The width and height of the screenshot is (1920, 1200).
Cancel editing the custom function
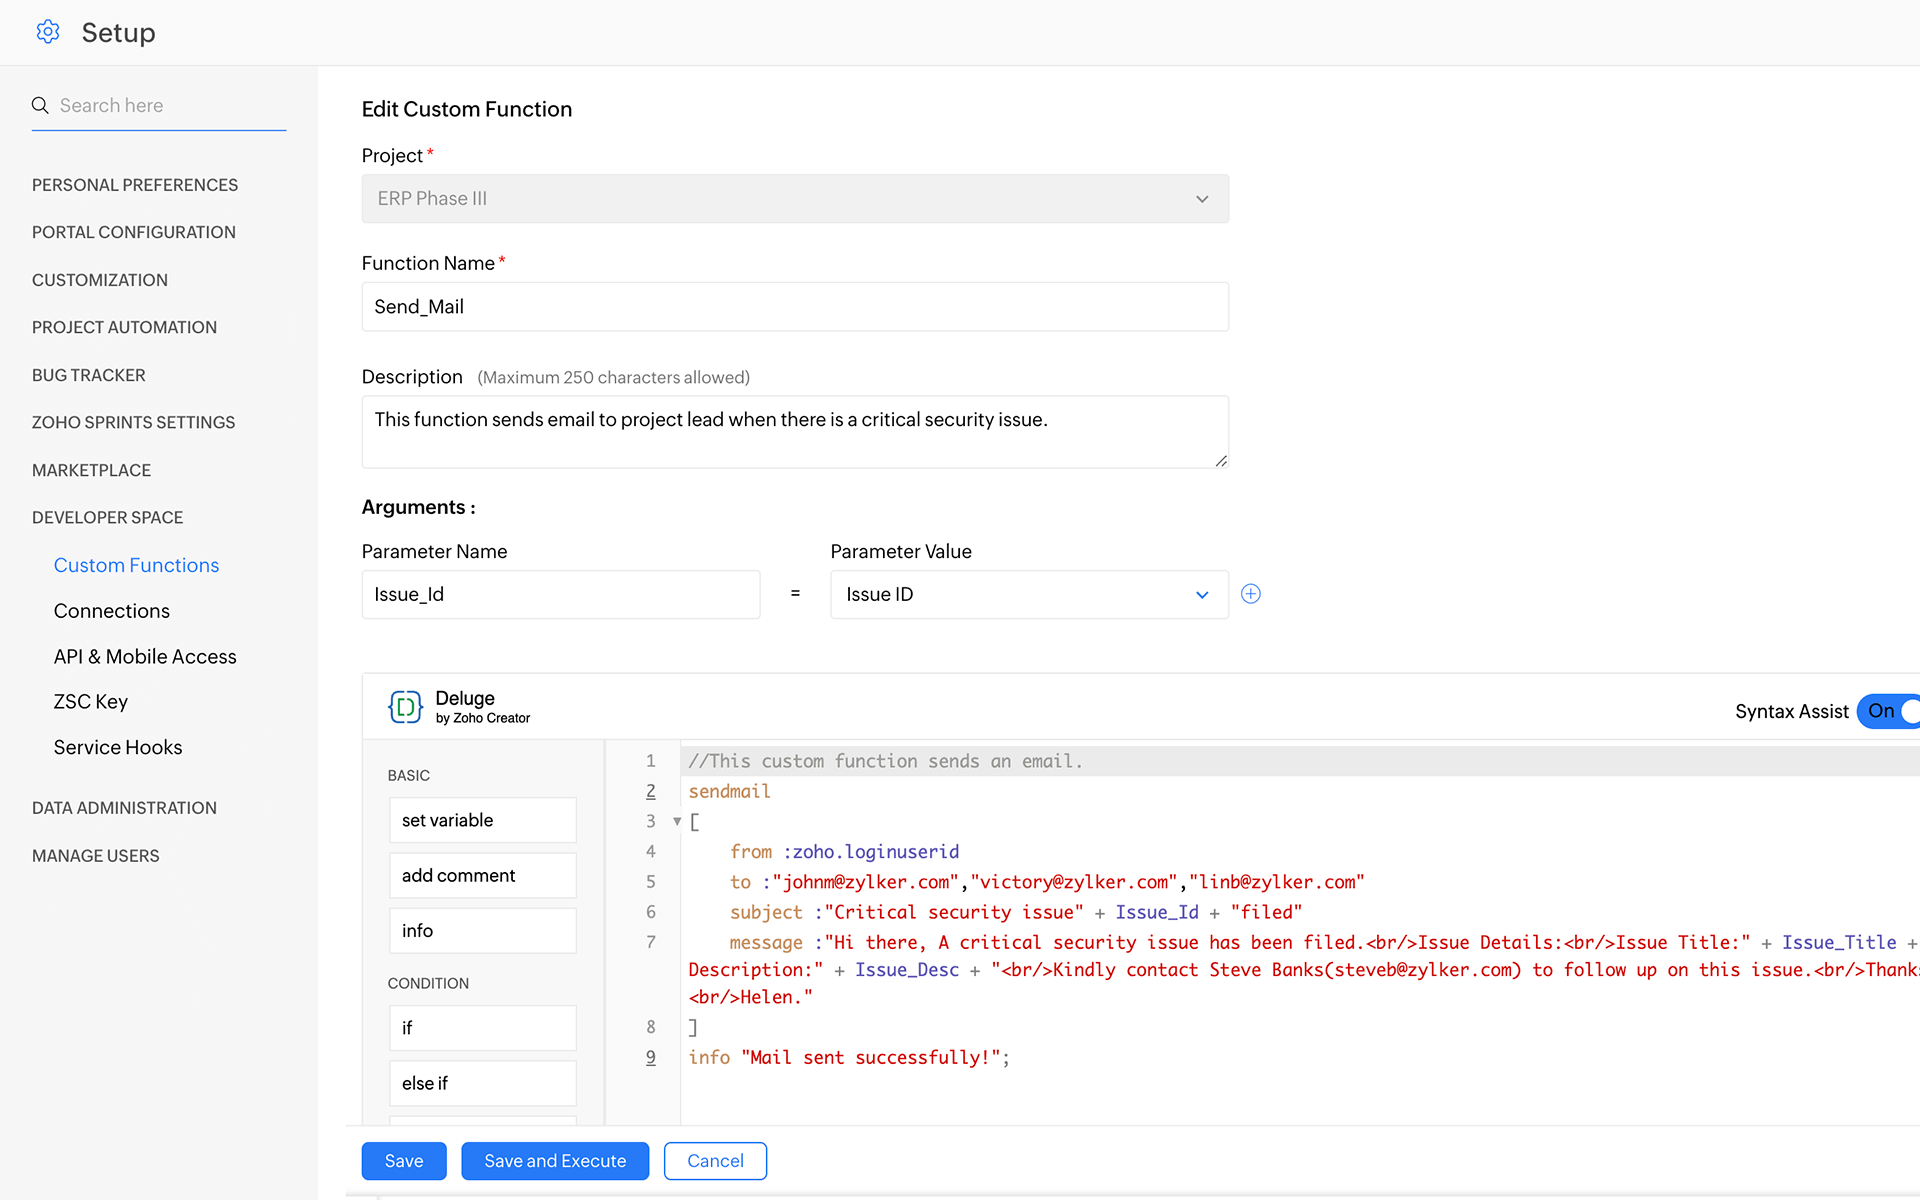[x=715, y=1161]
